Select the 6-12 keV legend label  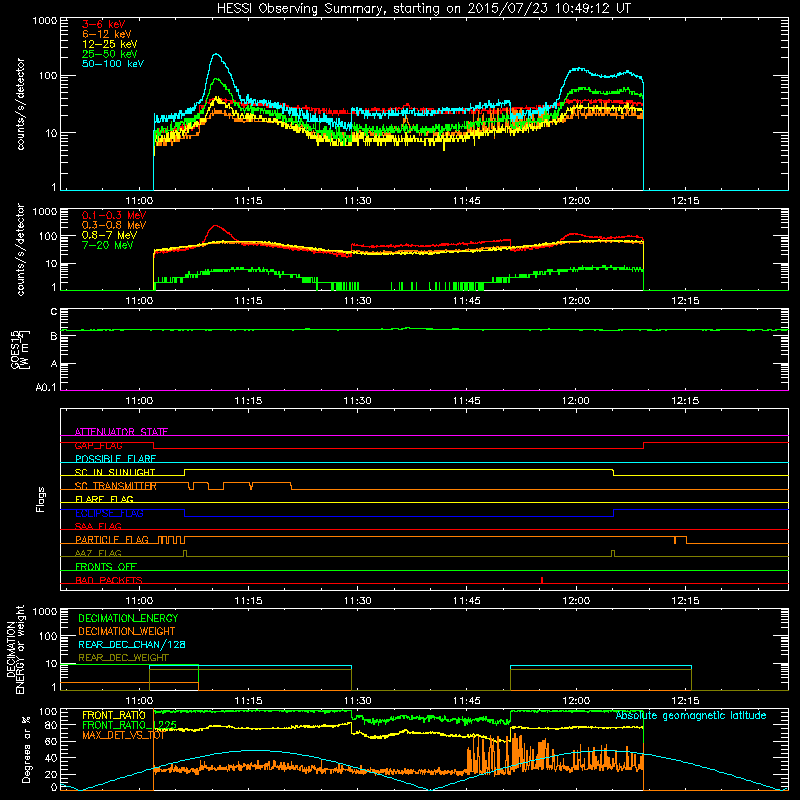pos(107,34)
